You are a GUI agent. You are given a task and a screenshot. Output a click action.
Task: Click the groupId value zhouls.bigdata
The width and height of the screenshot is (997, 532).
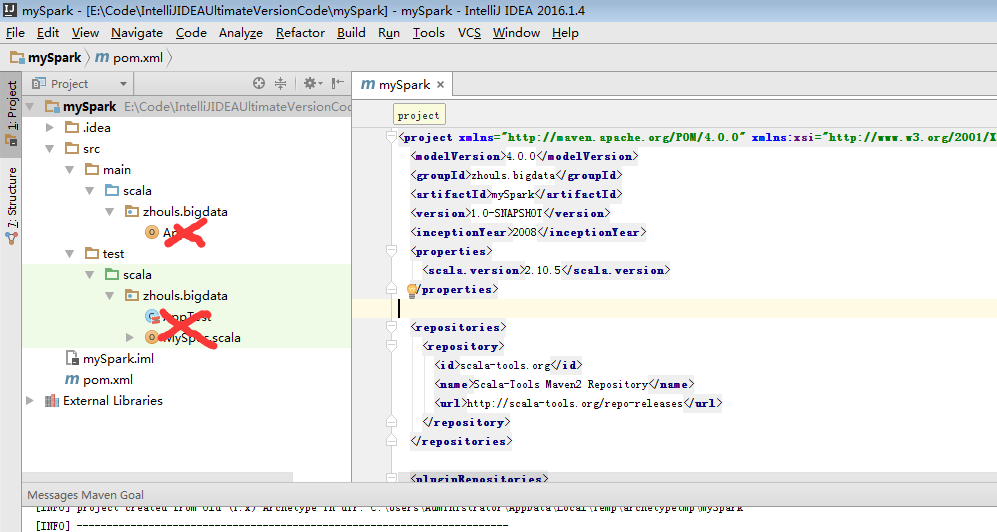point(513,175)
